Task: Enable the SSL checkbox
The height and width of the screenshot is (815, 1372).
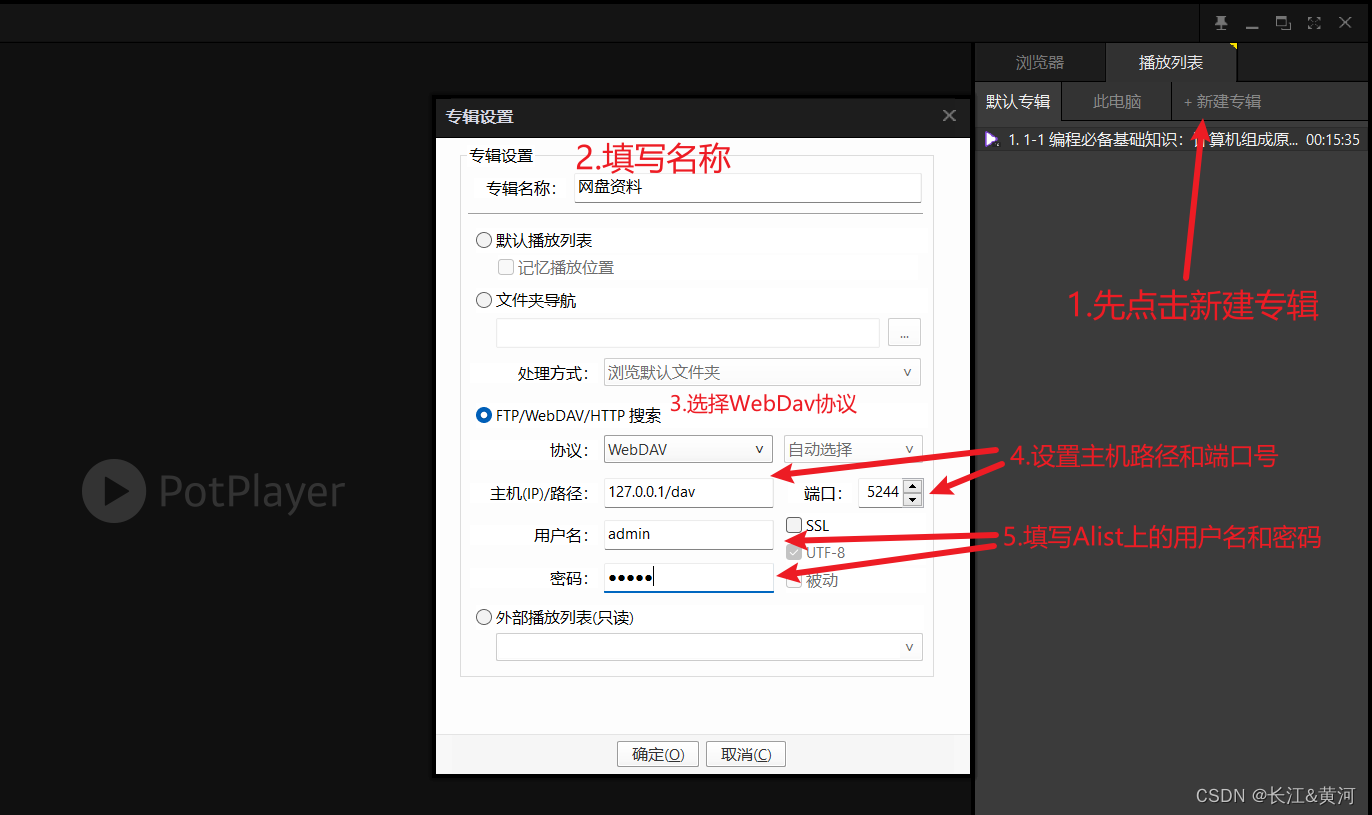Action: (794, 525)
